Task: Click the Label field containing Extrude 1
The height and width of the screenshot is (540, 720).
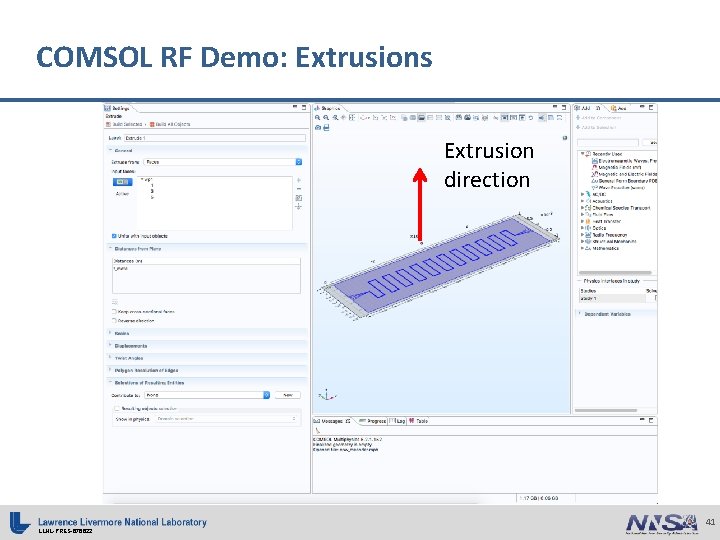Action: (x=214, y=138)
